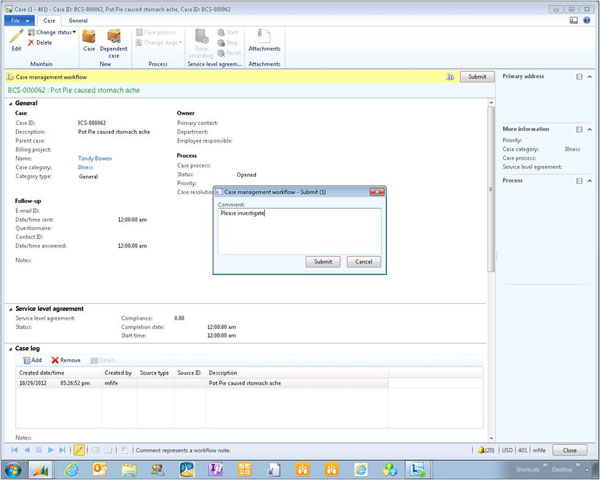Viewport: 600px width, 480px height.
Task: Create a new Case from the ribbon
Action: pos(89,38)
